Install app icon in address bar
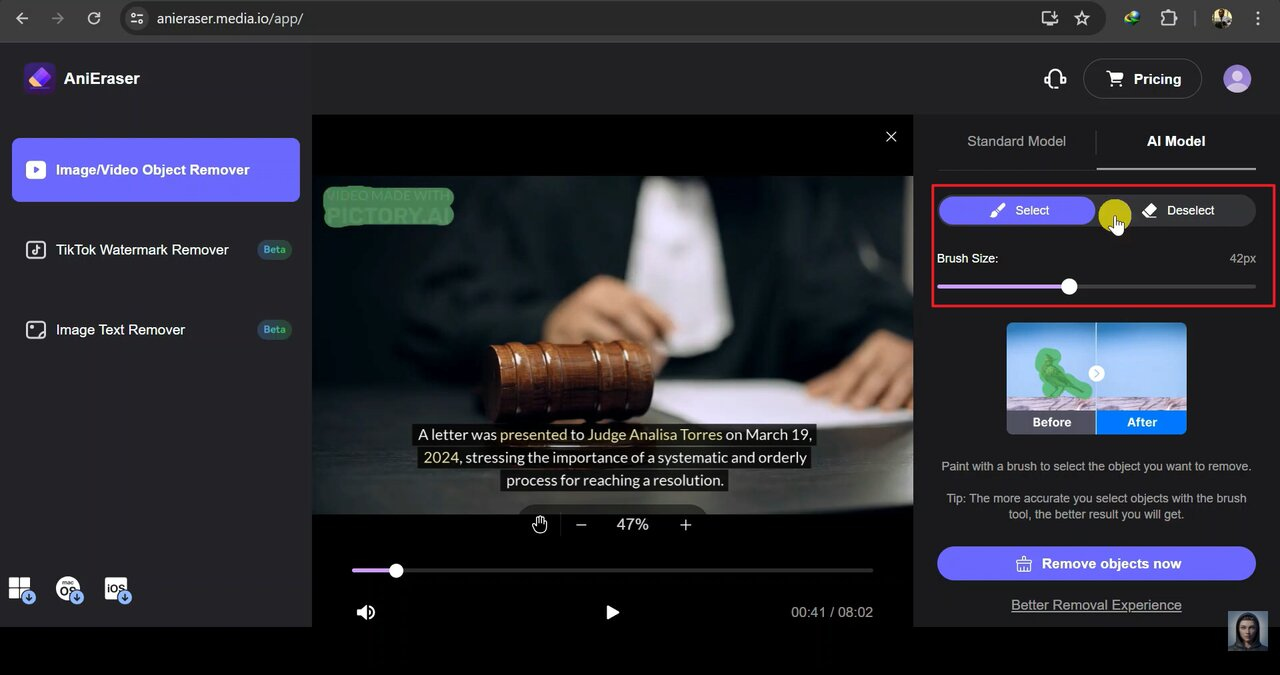 click(1049, 18)
